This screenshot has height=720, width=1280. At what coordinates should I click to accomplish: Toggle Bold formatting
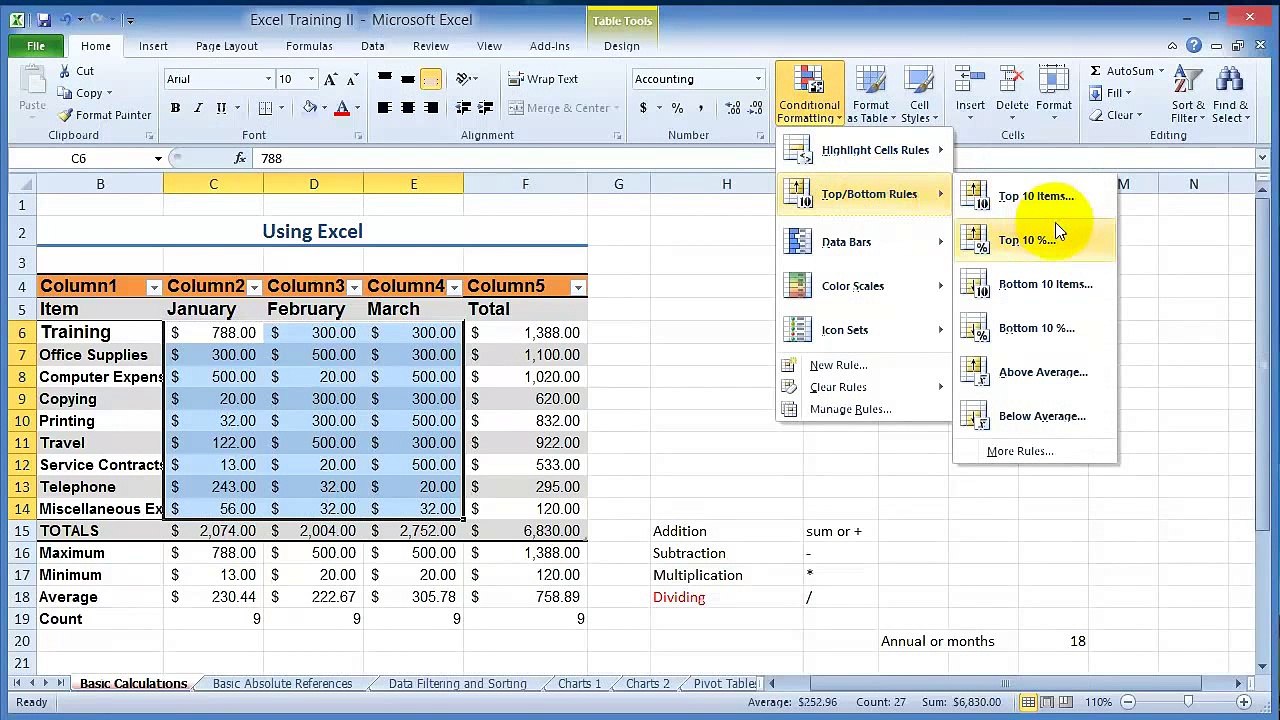click(x=175, y=108)
